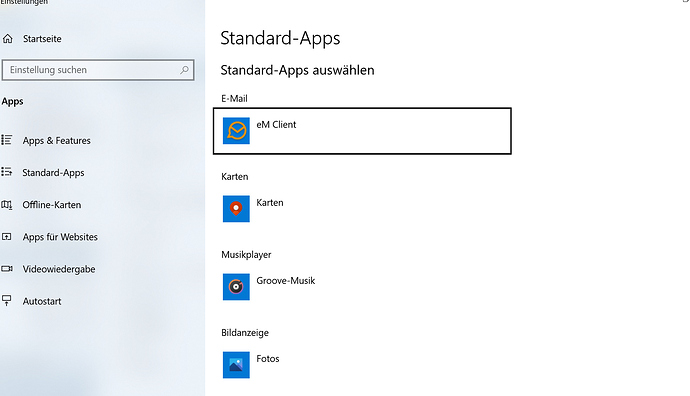690x396 pixels.
Task: Open Videowiedergabe settings page
Action: click(x=59, y=269)
